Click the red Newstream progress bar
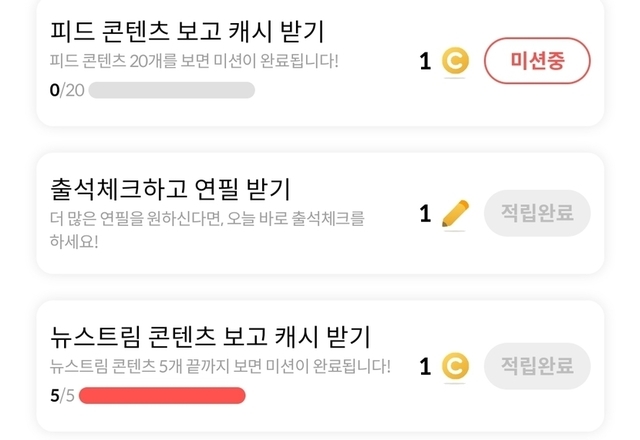Screen dimensions: 640x440 coord(162,396)
